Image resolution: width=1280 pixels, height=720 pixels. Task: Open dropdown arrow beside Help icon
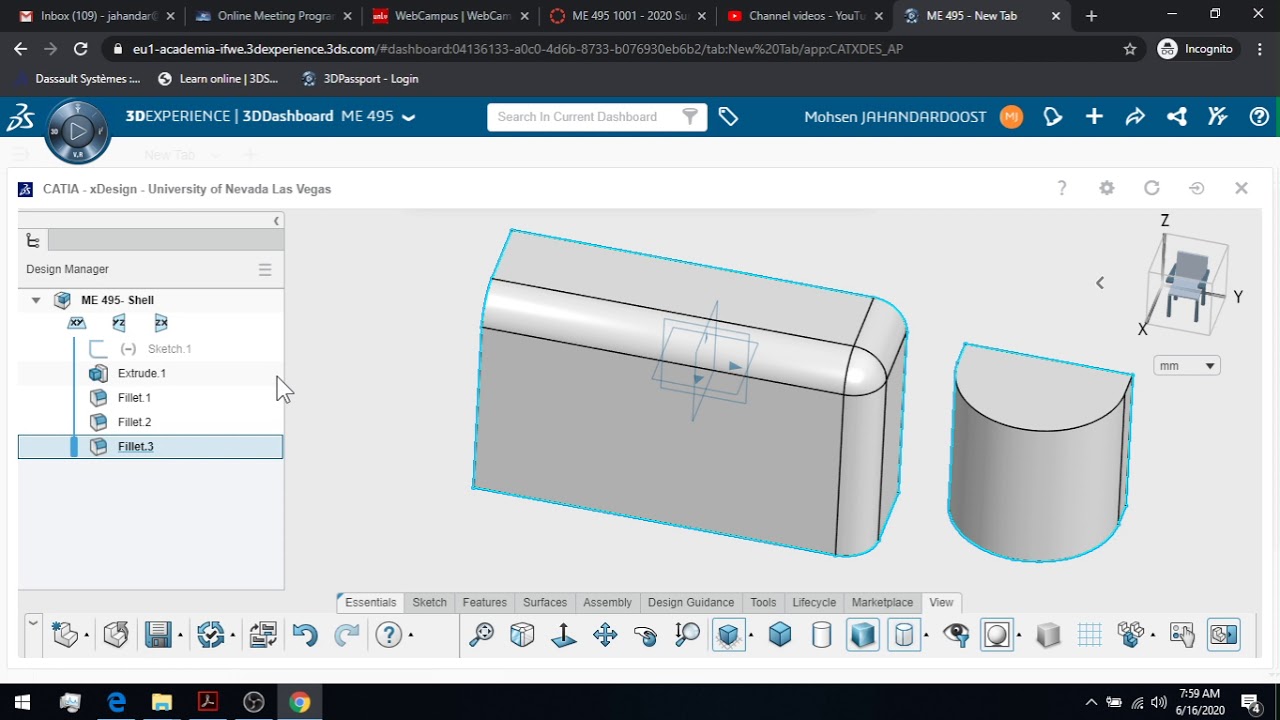410,635
